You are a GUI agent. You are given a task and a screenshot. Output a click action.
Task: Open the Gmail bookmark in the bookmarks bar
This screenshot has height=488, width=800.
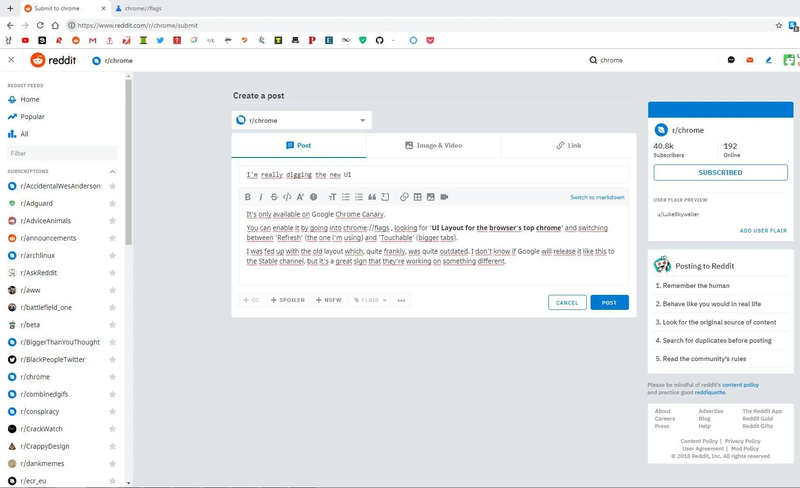[92, 40]
